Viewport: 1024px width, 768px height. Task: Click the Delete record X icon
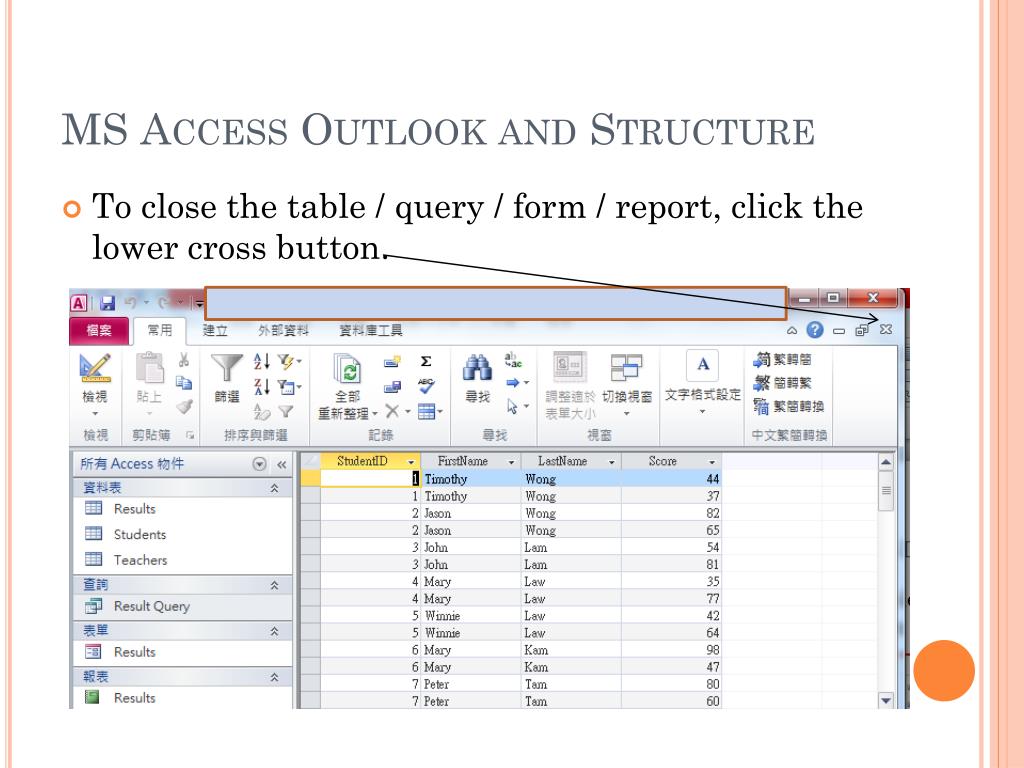pos(392,411)
